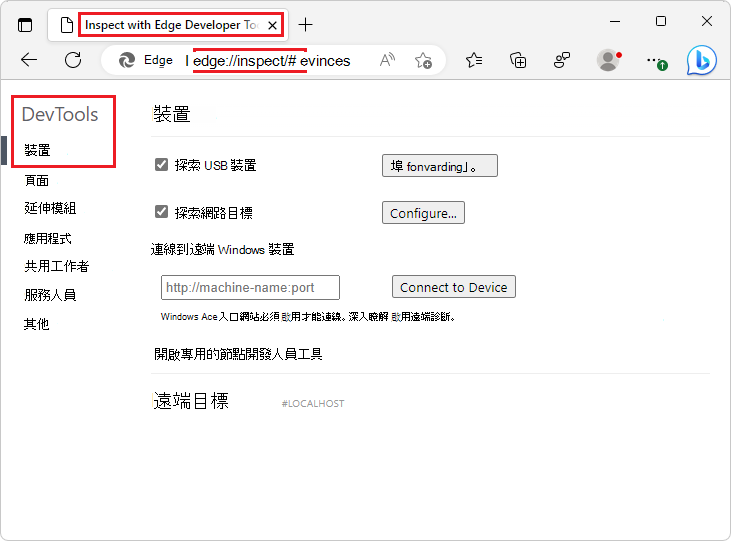Refresh the current page

click(x=73, y=60)
